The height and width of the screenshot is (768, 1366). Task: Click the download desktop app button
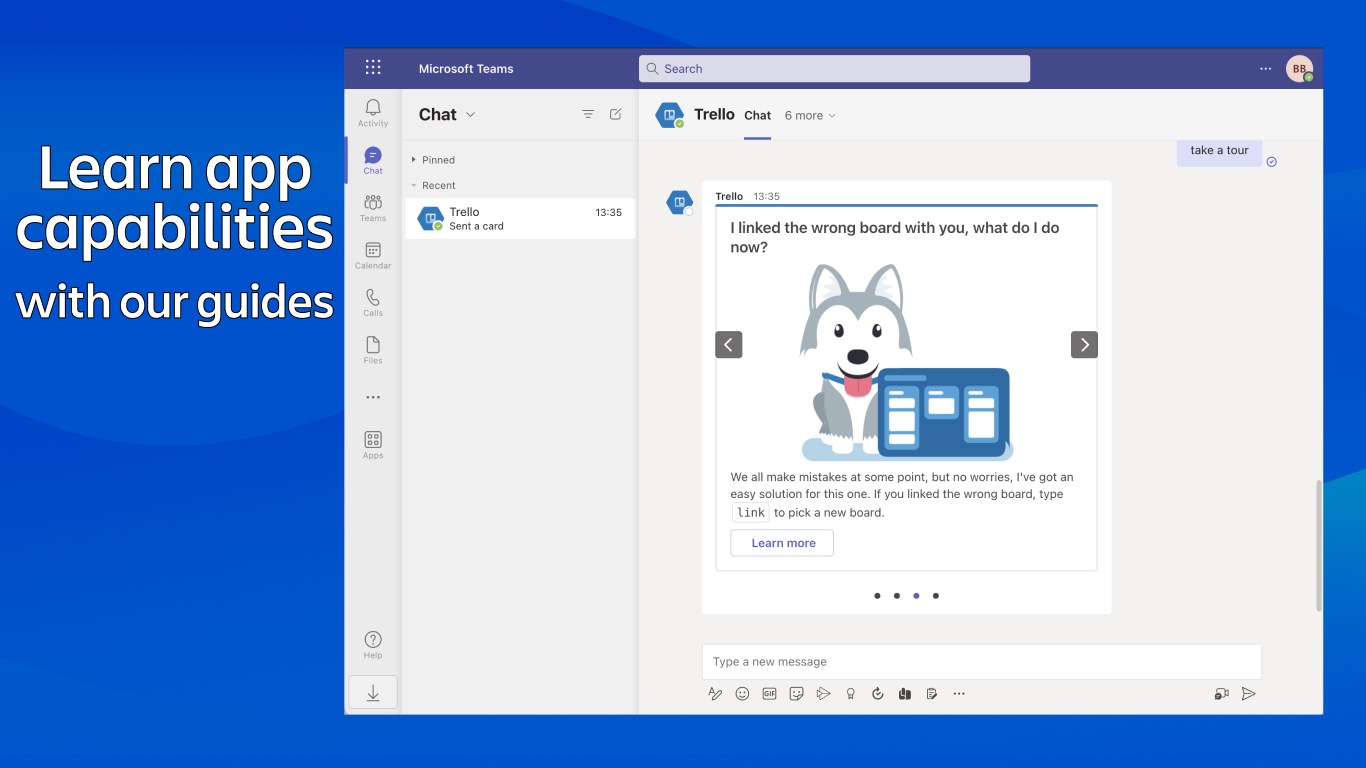(373, 693)
